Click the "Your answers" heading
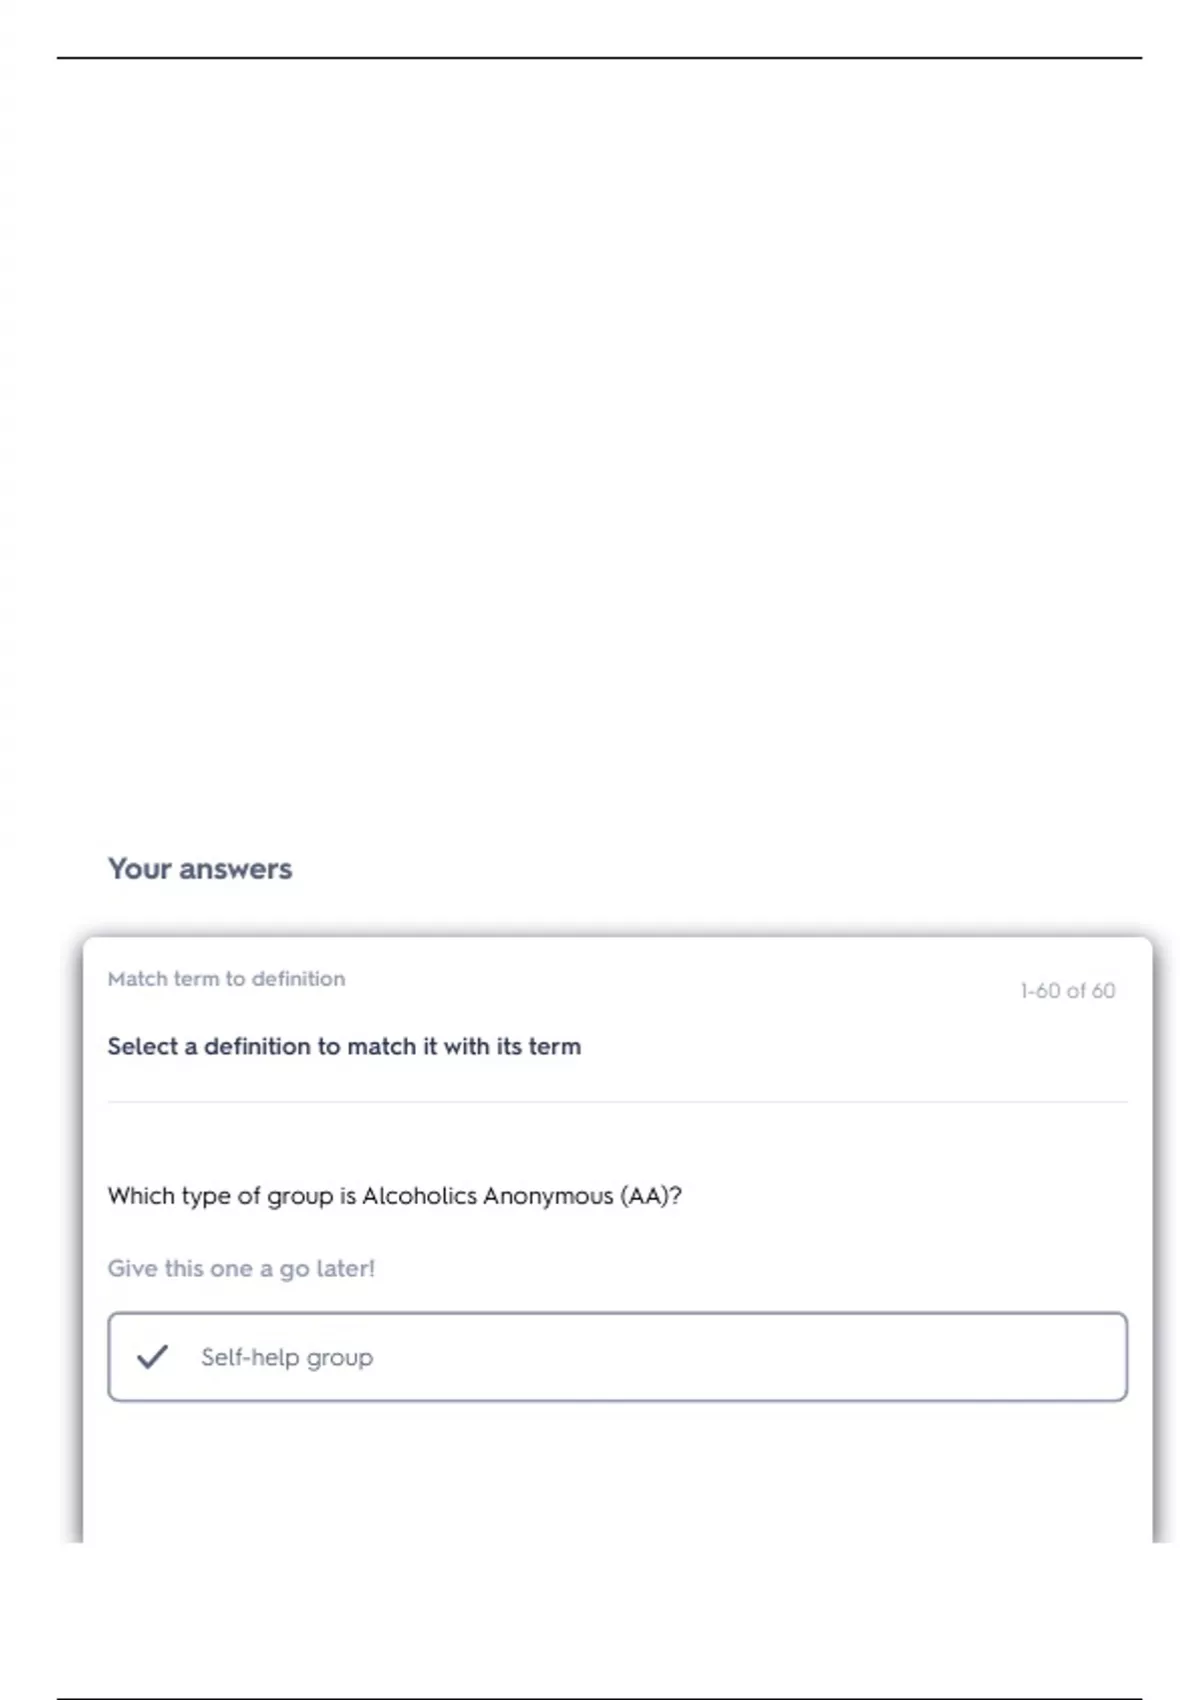1200x1700 pixels. (x=200, y=868)
